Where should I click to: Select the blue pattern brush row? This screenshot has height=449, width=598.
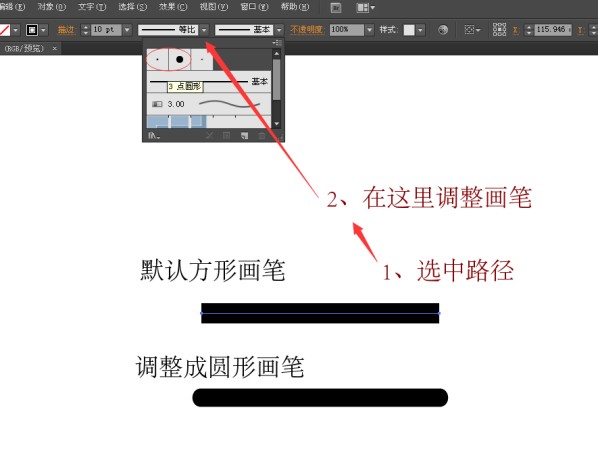click(x=209, y=122)
